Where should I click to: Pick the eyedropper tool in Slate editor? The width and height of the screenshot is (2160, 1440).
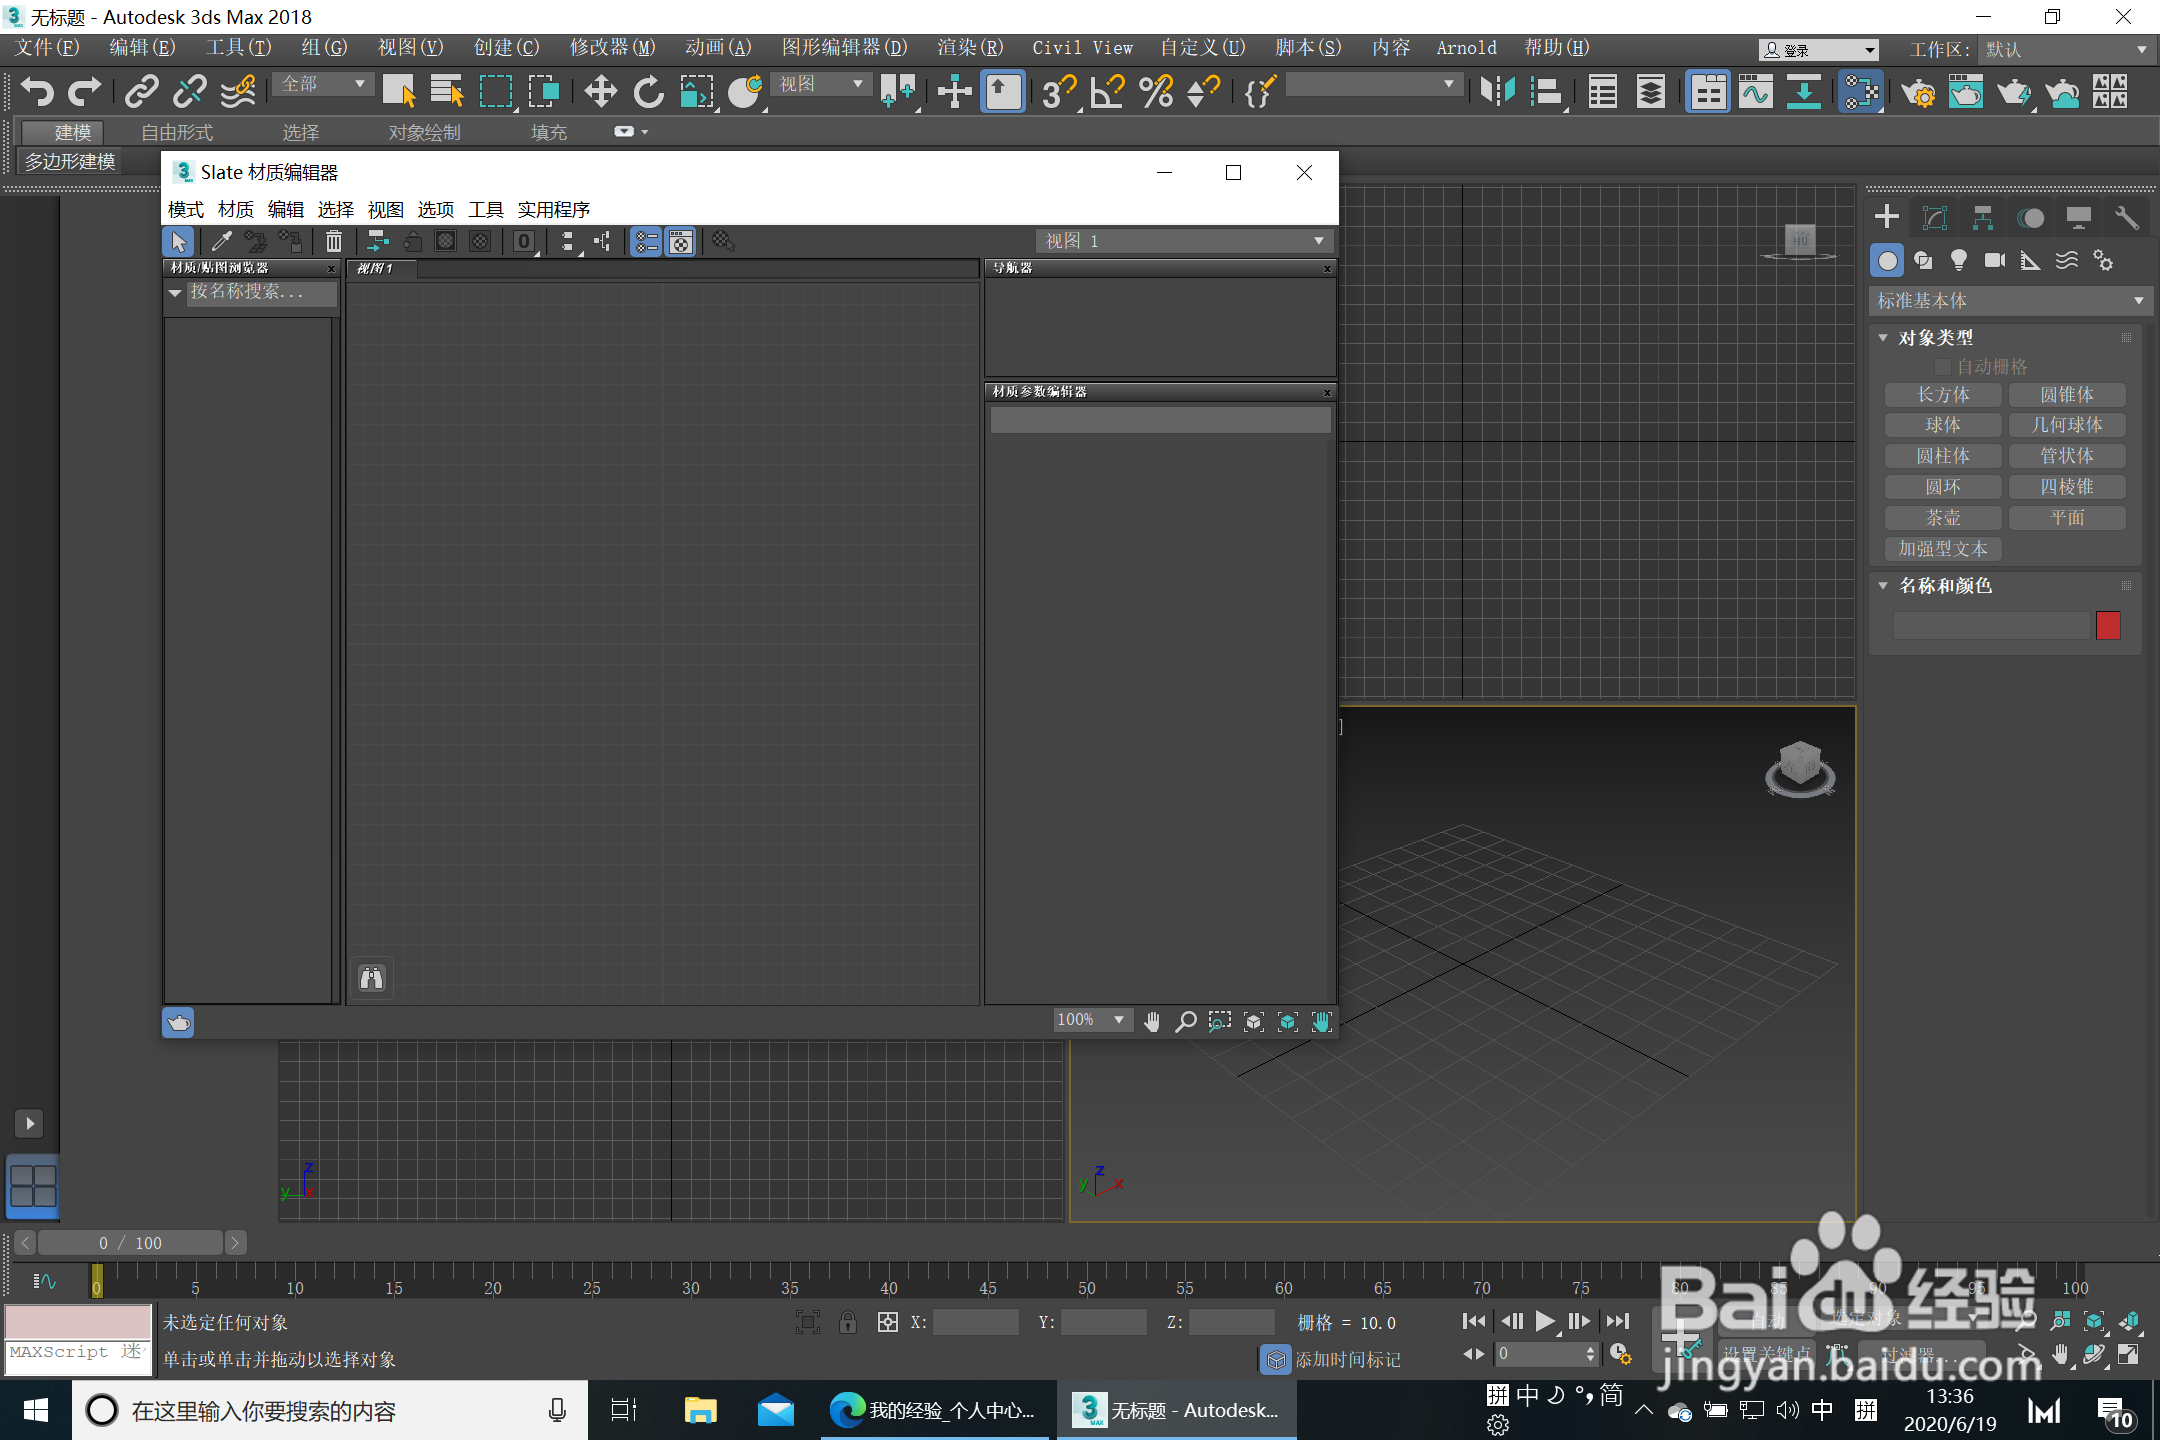click(x=221, y=241)
